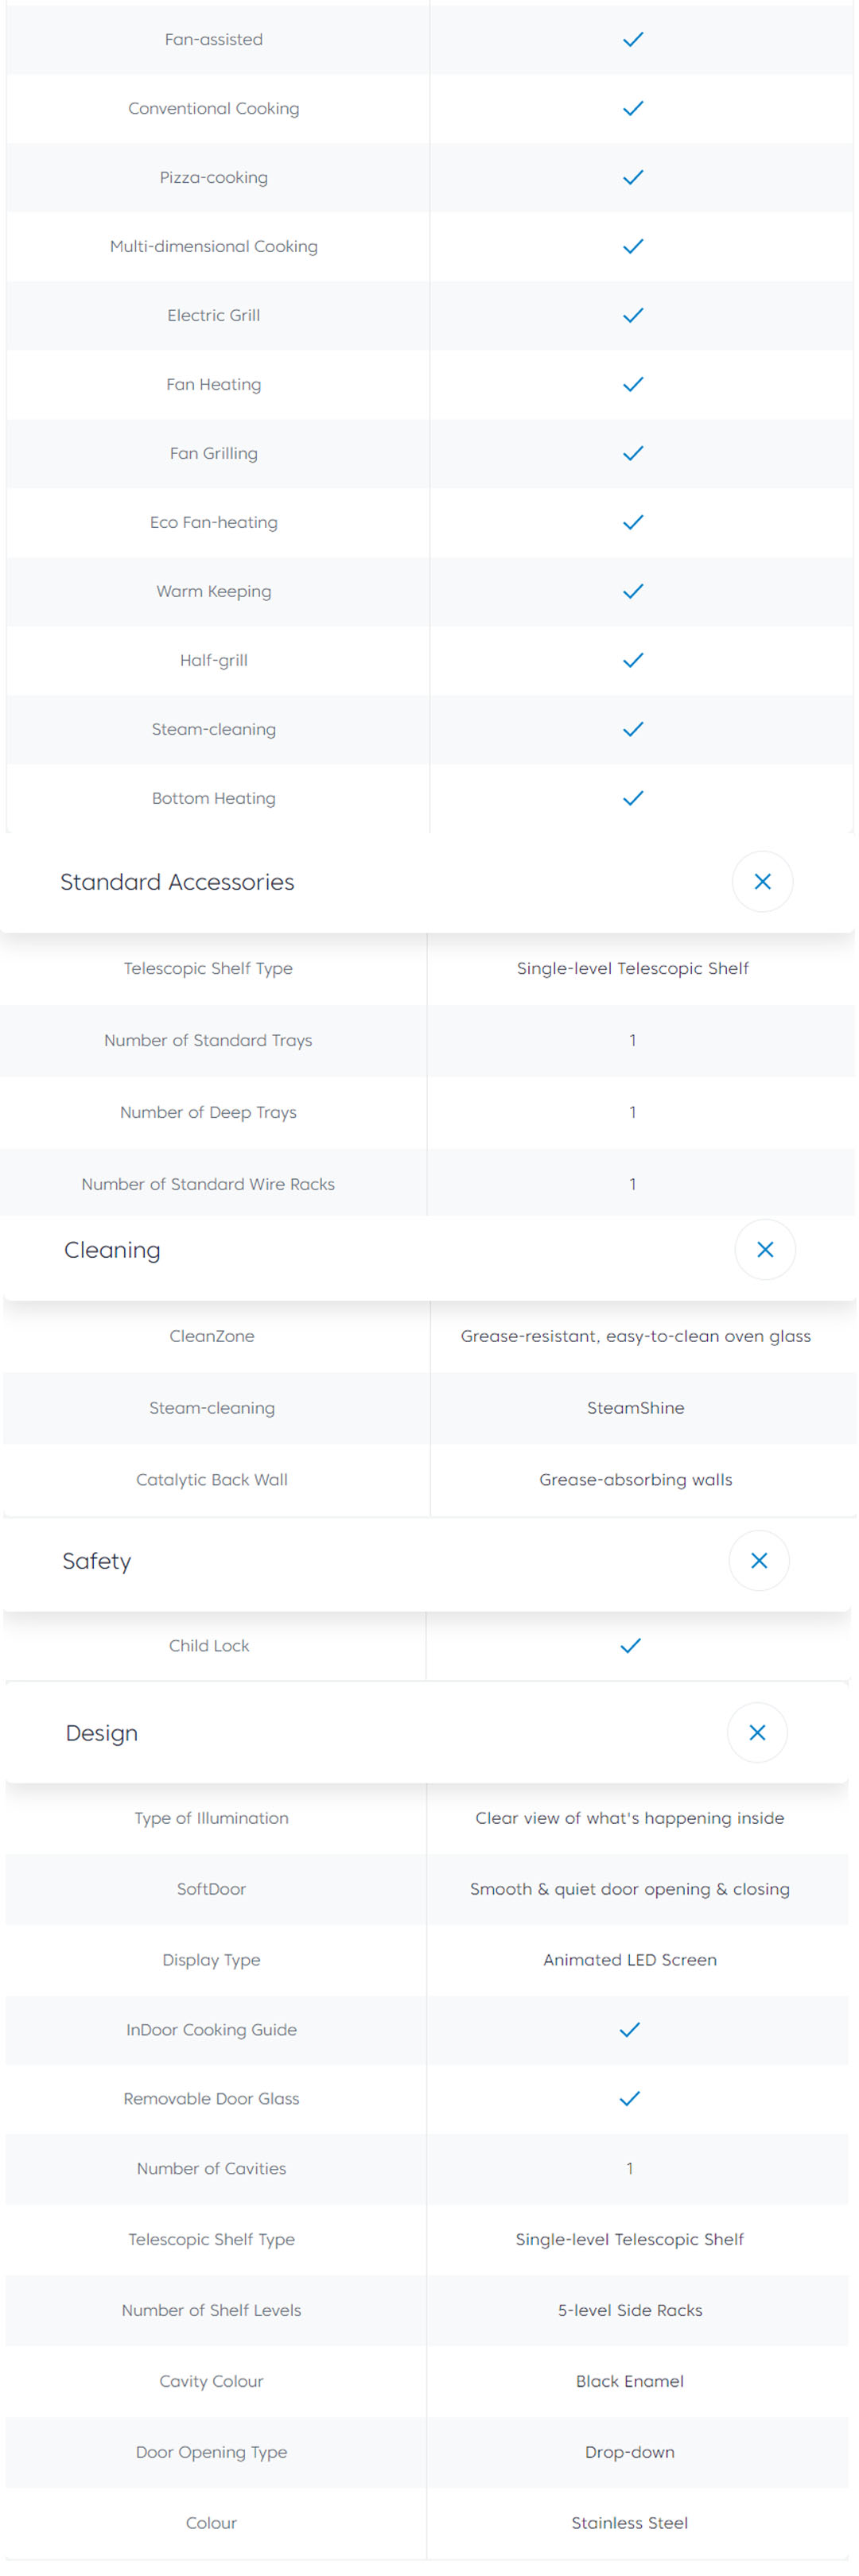Click the Removable Door Glass checkmark
This screenshot has height=2576, width=859.
pyautogui.click(x=630, y=2099)
